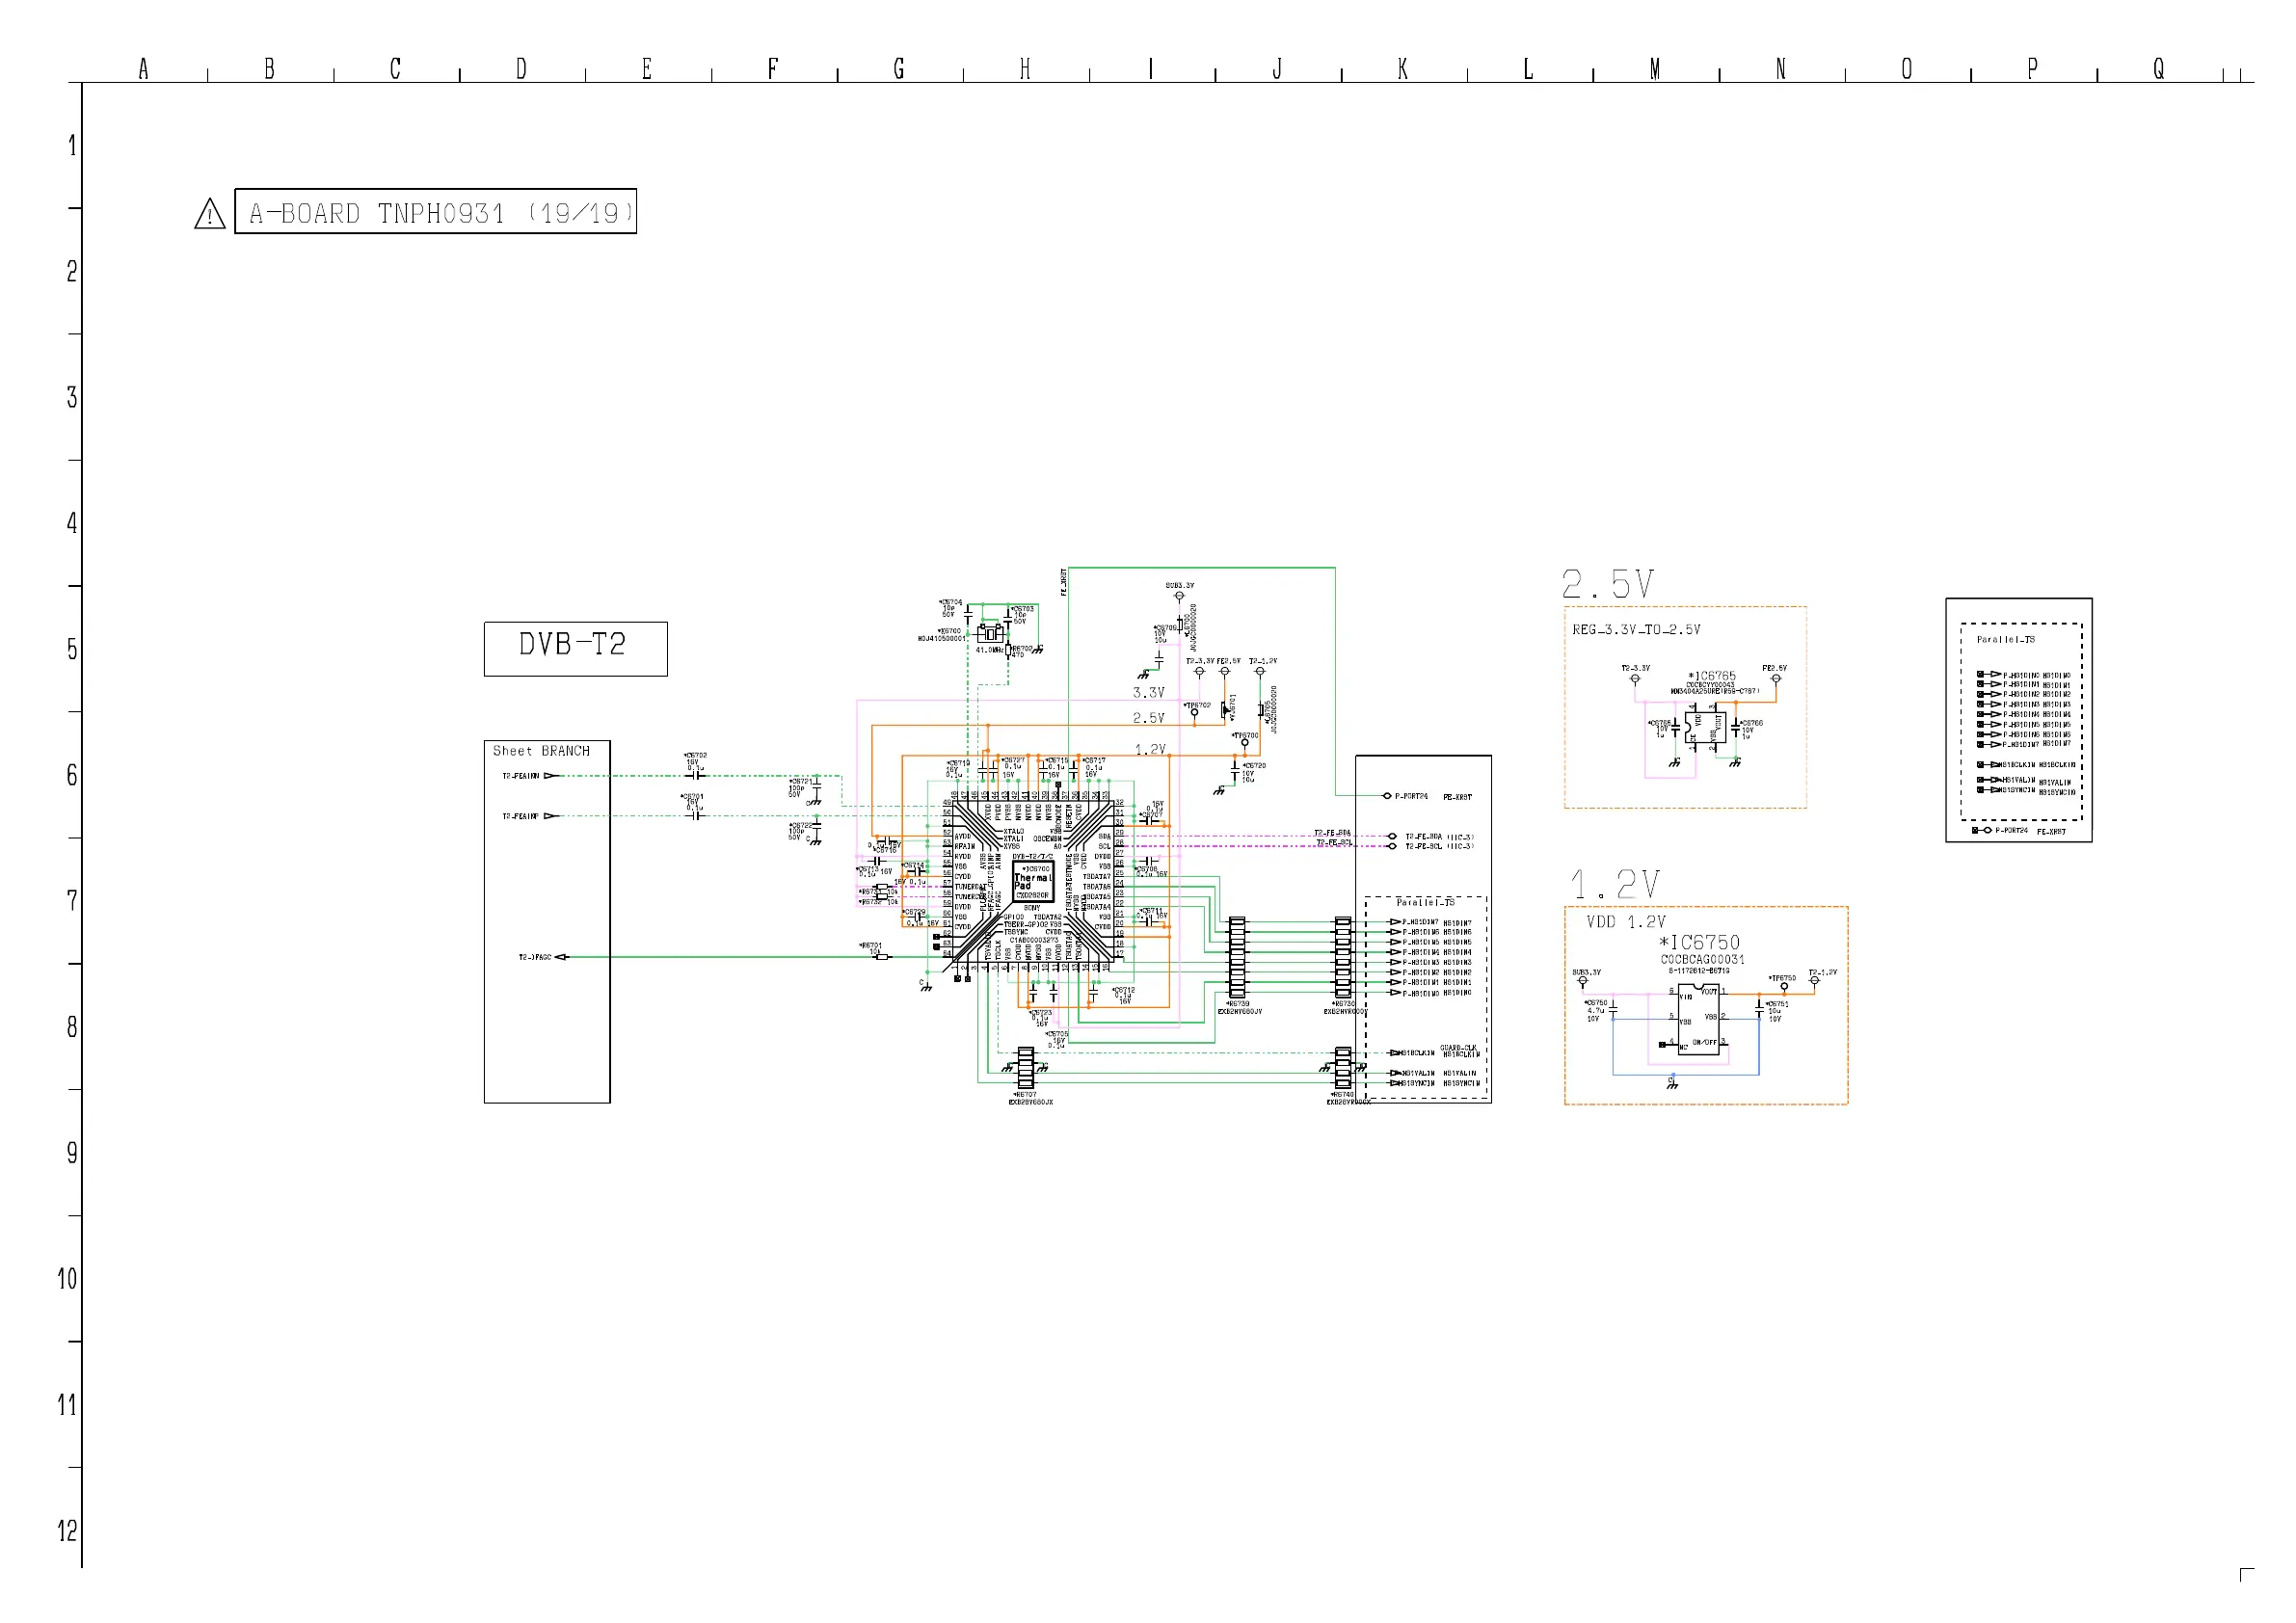Click the R6739 resistor array symbol
2296x1623 pixels.
(x=1237, y=957)
